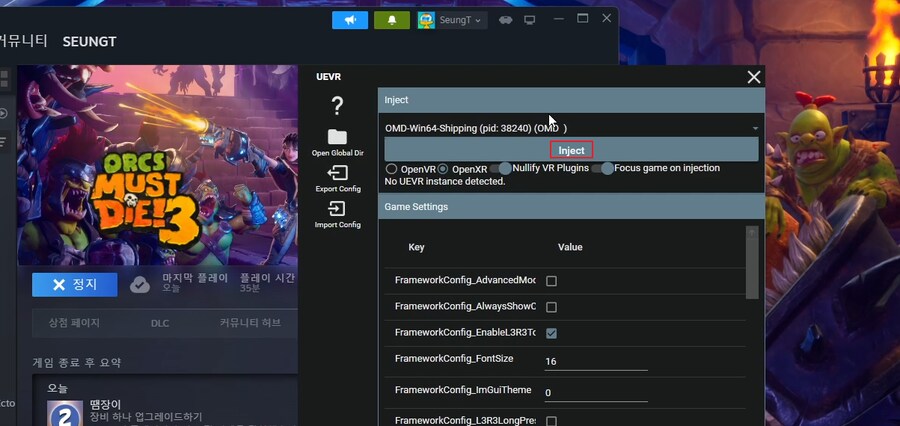Viewport: 900px width, 426px height.
Task: Click the Import Config icon
Action: [338, 208]
